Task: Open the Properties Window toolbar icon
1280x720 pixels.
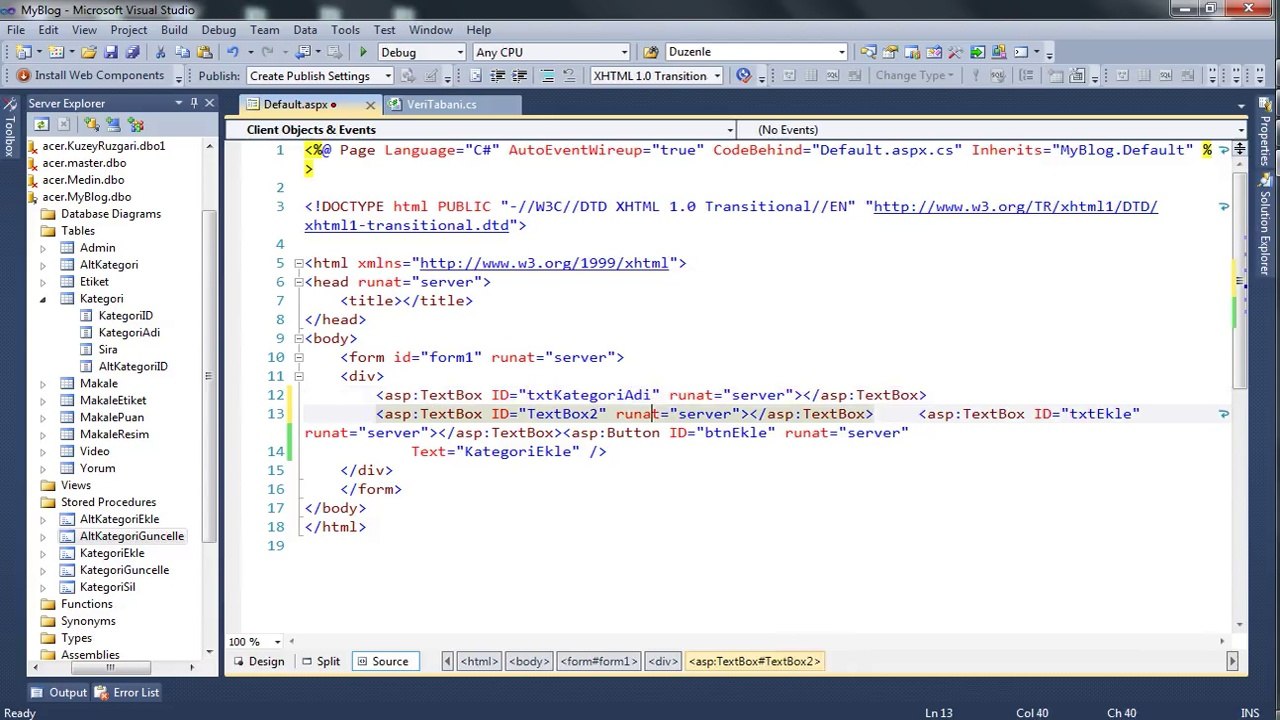Action: point(891,52)
